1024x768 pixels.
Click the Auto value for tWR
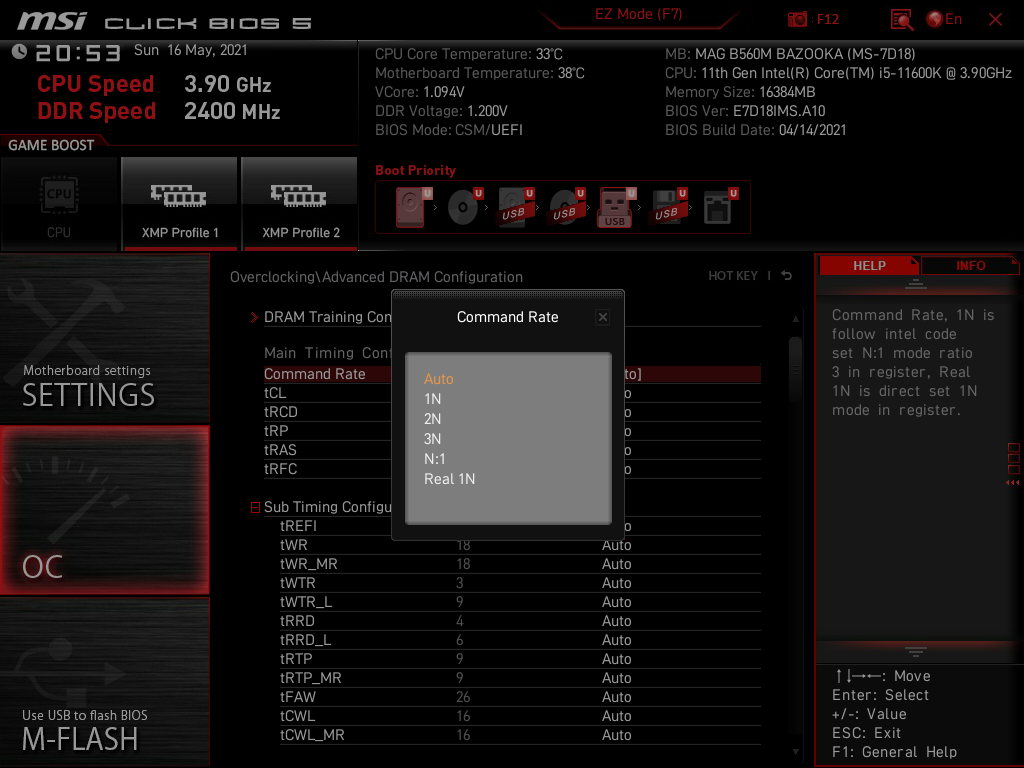pos(616,545)
